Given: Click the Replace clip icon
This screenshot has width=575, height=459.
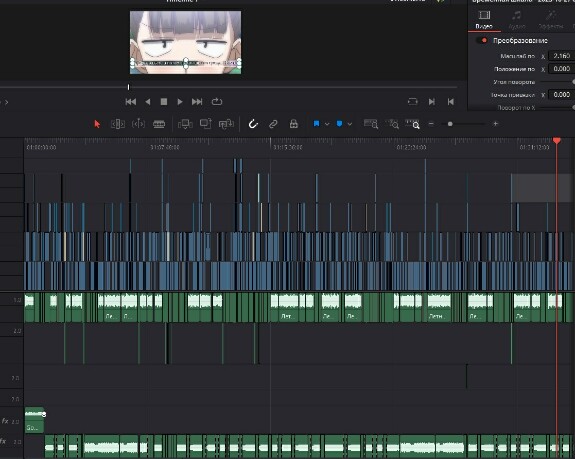Looking at the screenshot, I should [226, 124].
